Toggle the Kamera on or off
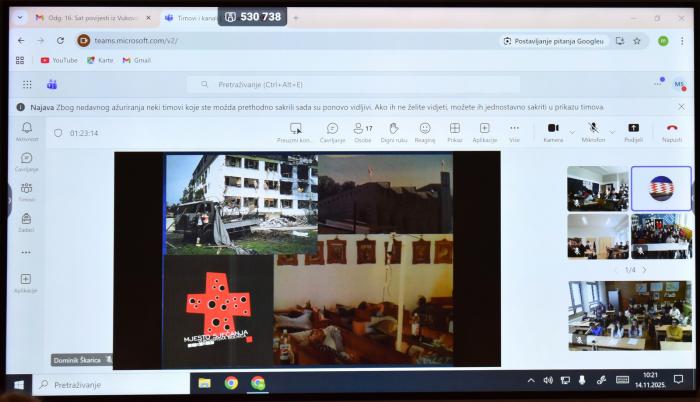 553,129
